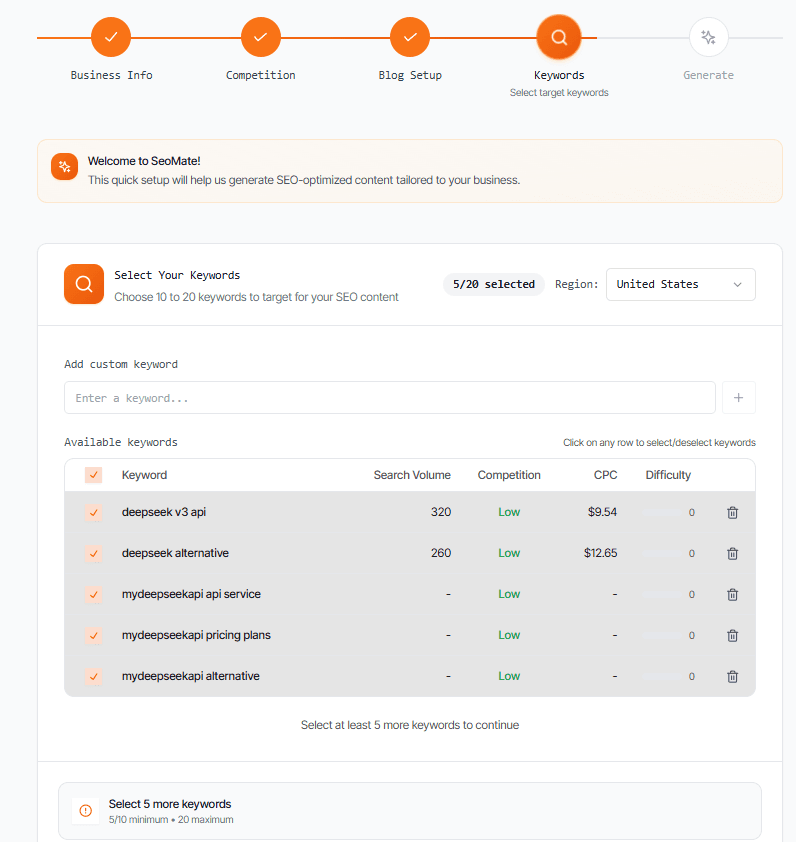
Task: Toggle the select-all checkbox in the Keyword header
Action: coord(93,475)
